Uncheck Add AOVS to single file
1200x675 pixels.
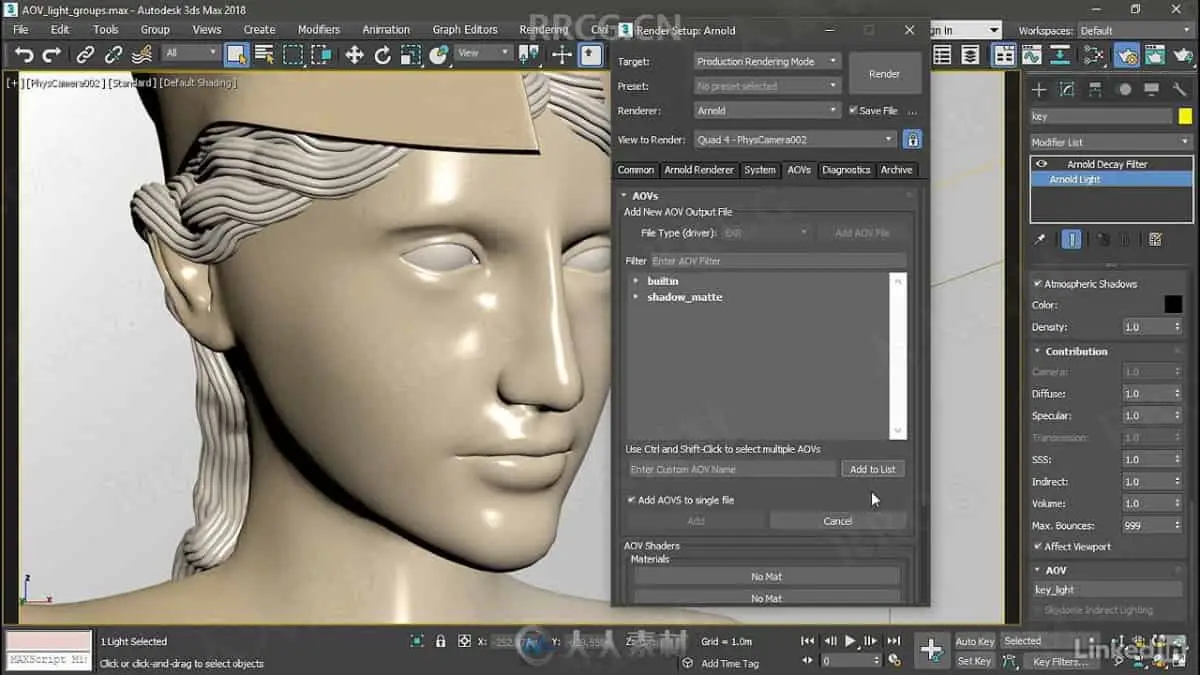click(631, 500)
